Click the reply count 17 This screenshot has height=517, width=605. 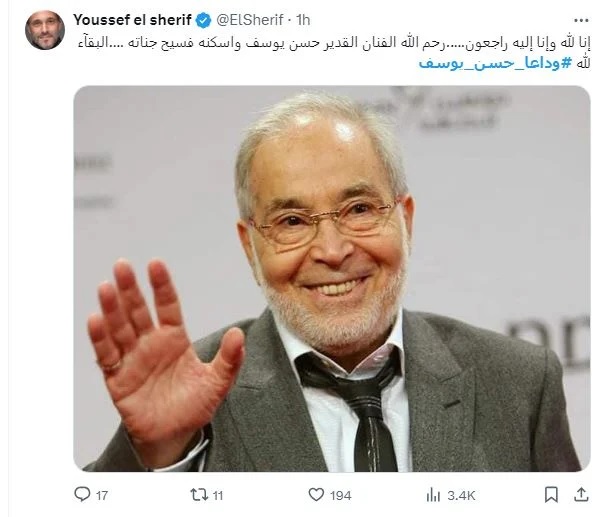coord(102,495)
